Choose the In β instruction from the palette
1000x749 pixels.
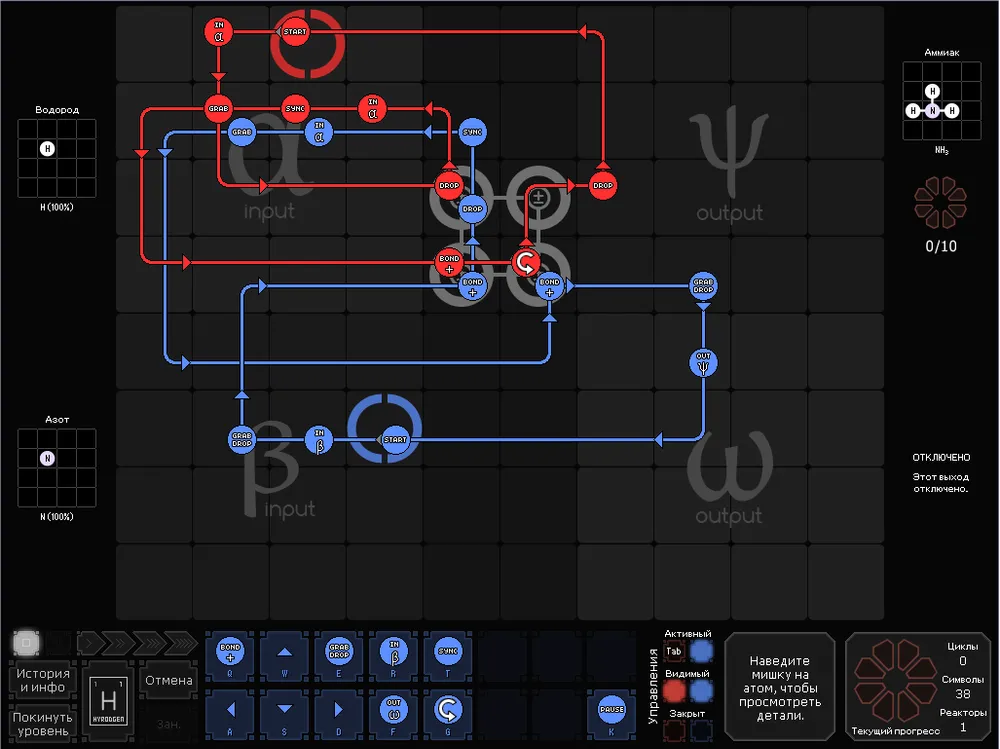(x=393, y=651)
